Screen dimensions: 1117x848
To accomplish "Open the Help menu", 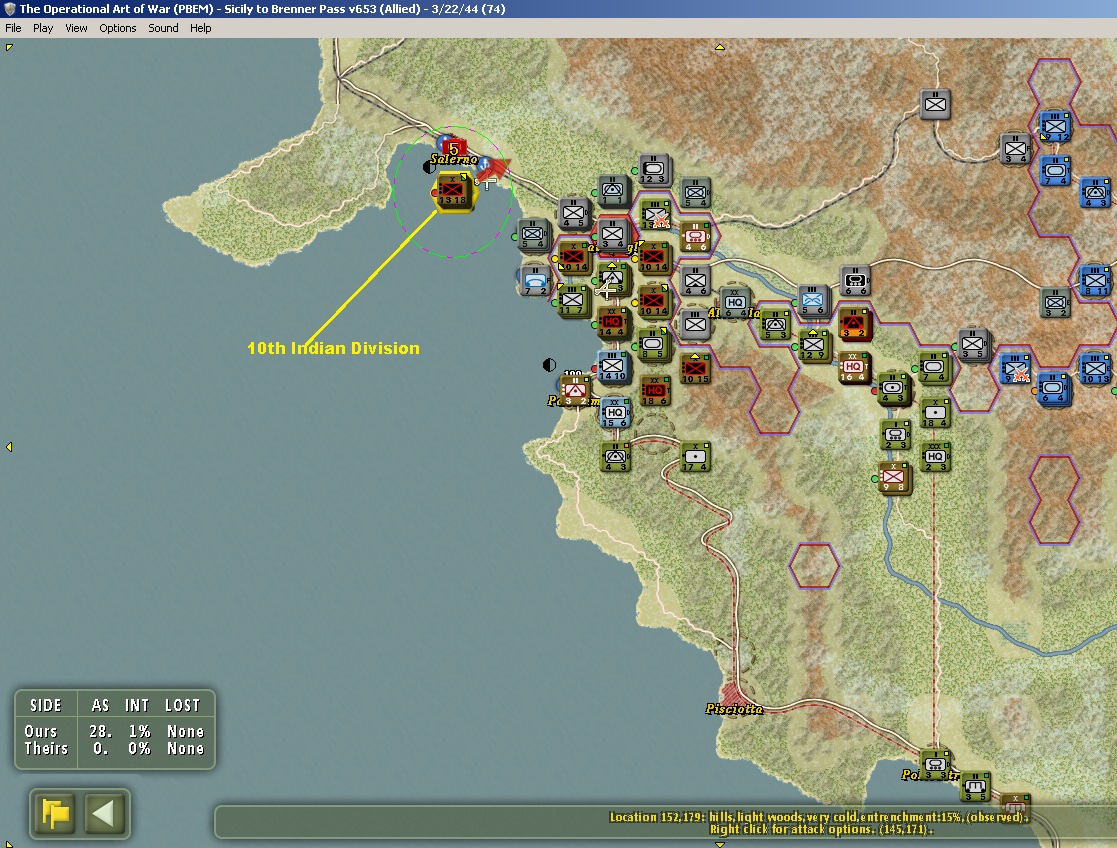I will 200,28.
